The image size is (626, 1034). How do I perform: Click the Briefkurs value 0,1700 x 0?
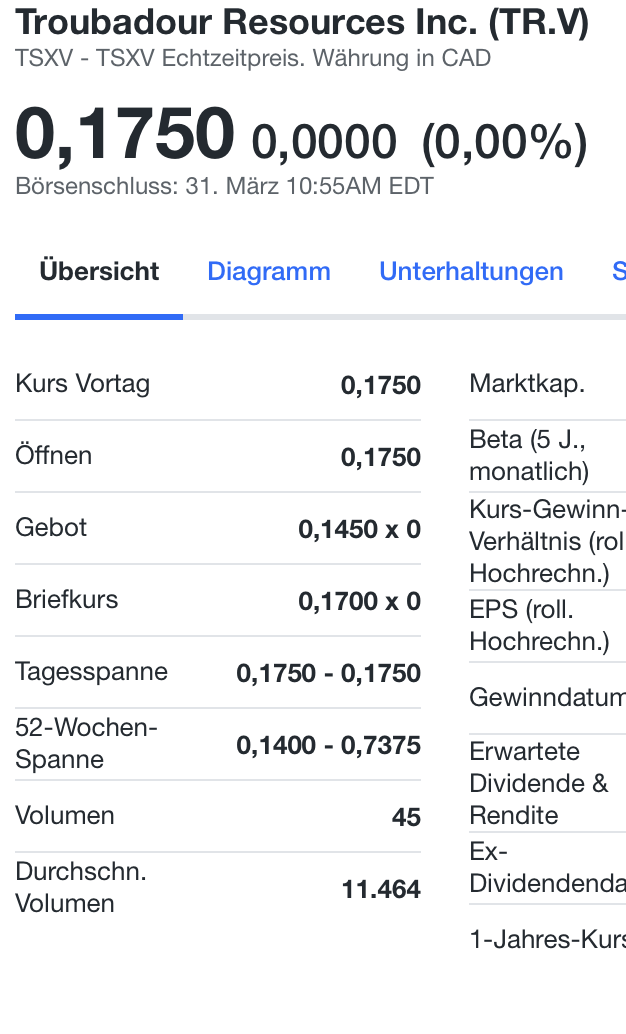362,600
